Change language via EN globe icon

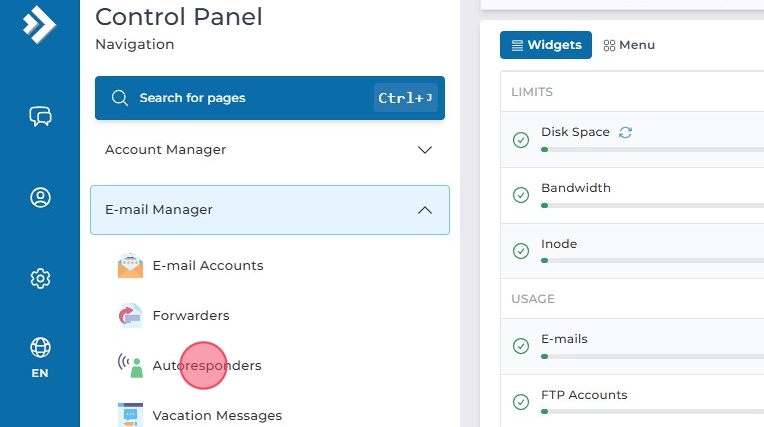pyautogui.click(x=40, y=357)
